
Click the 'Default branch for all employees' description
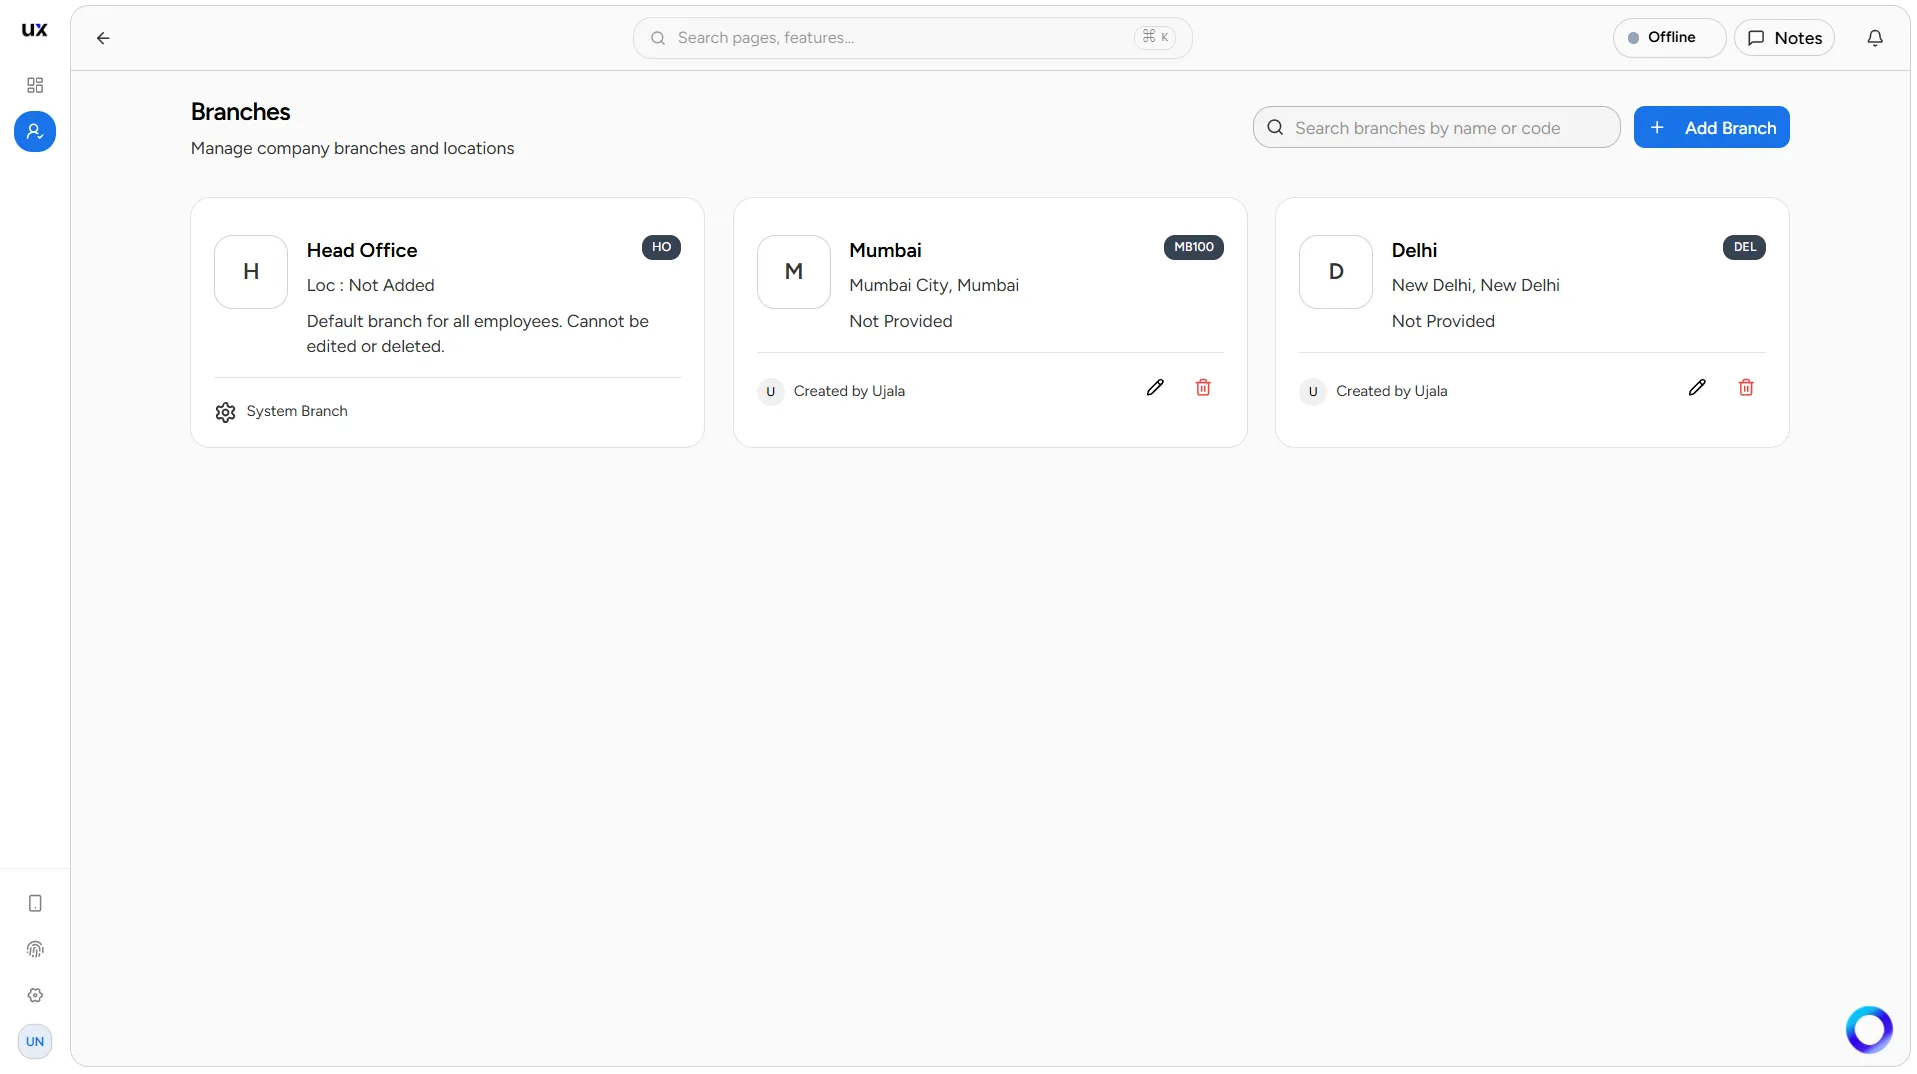[477, 334]
